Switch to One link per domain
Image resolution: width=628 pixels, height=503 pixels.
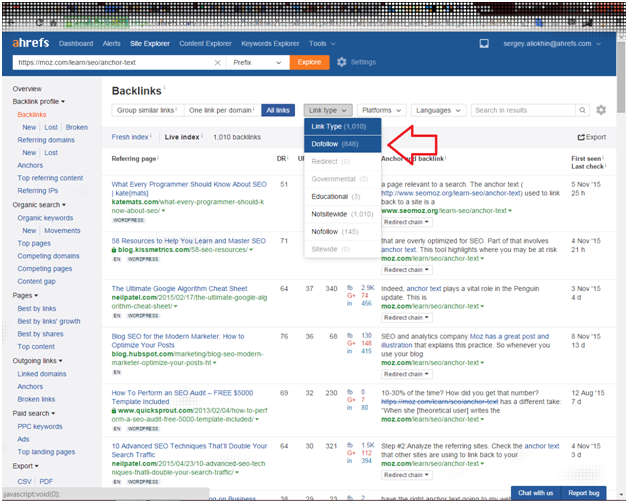click(222, 110)
